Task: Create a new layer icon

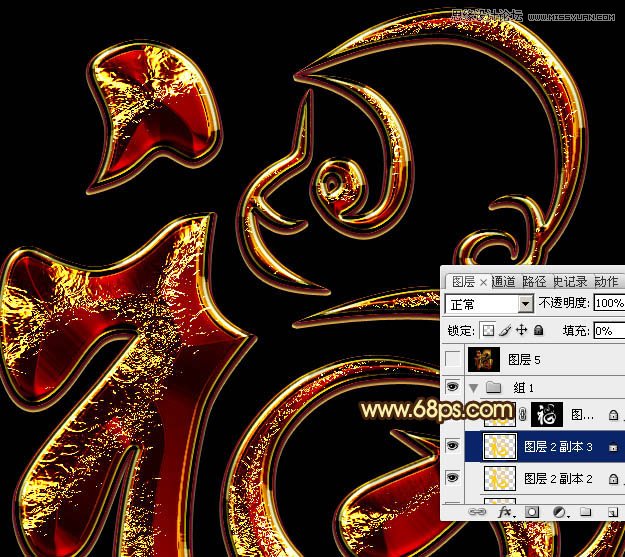Action: coord(613,512)
